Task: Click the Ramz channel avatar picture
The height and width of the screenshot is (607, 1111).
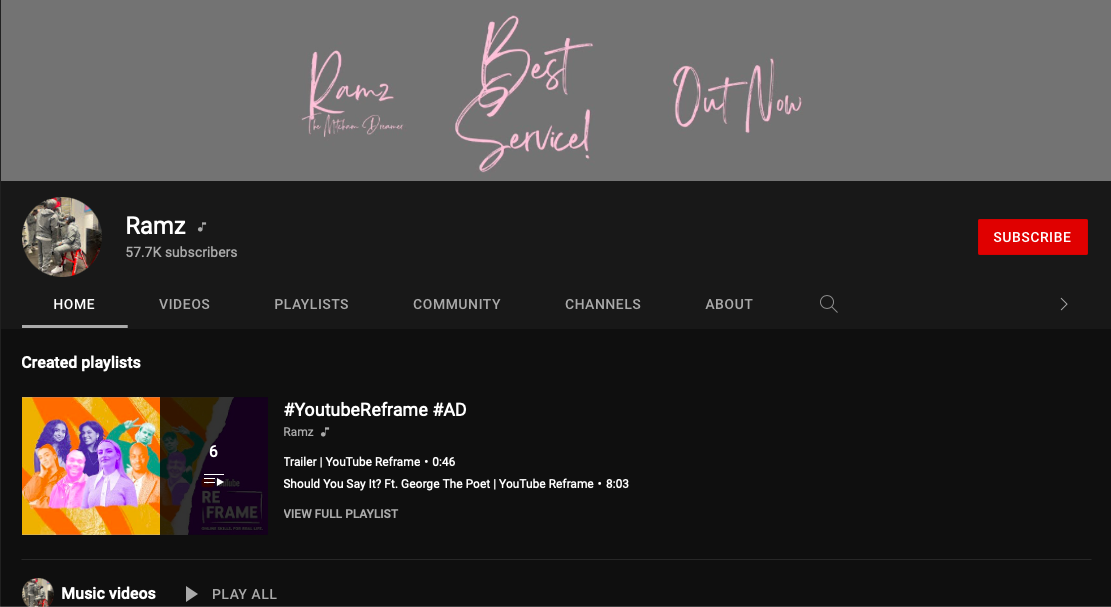Action: click(x=62, y=237)
